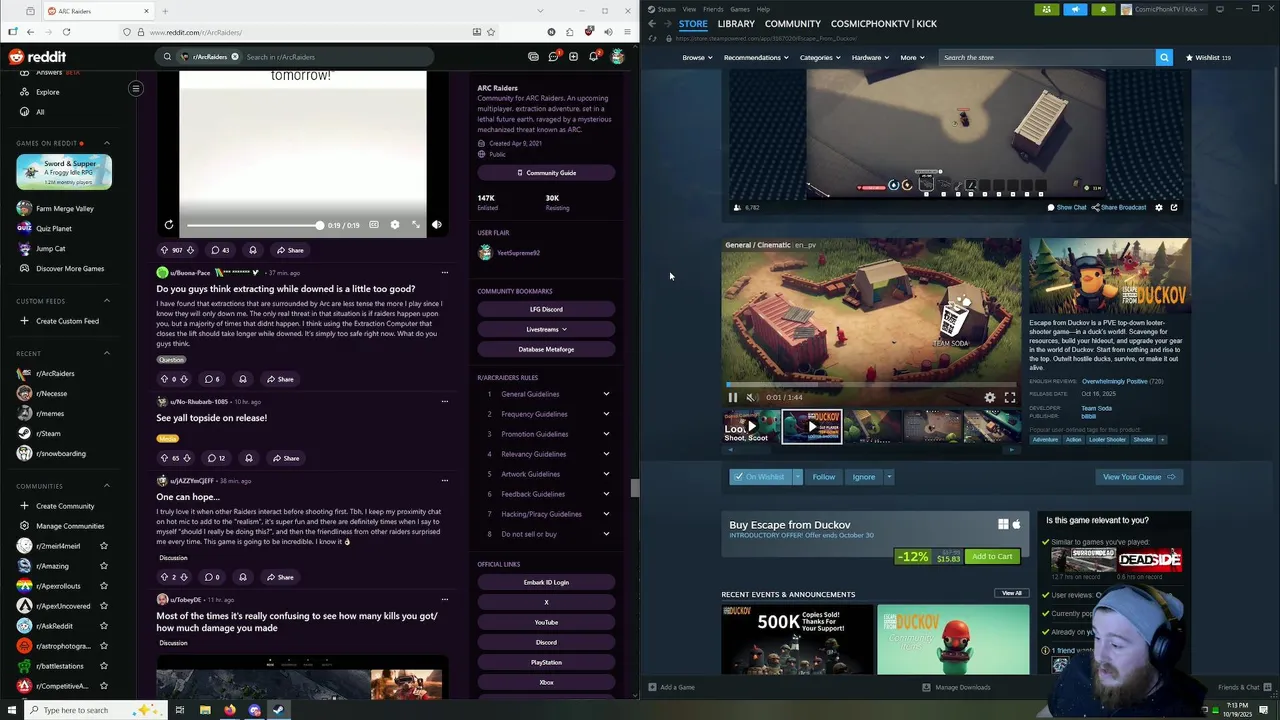This screenshot has height=720, width=1280.
Task: Go back in Steam client navigation
Action: [x=652, y=23]
